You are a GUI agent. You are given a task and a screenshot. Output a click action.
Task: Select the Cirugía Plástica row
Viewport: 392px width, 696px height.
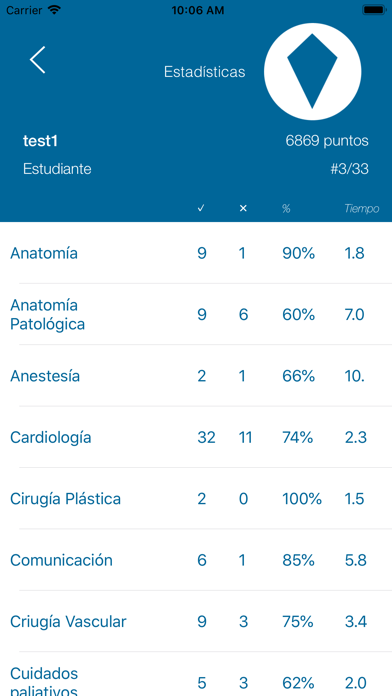196,498
